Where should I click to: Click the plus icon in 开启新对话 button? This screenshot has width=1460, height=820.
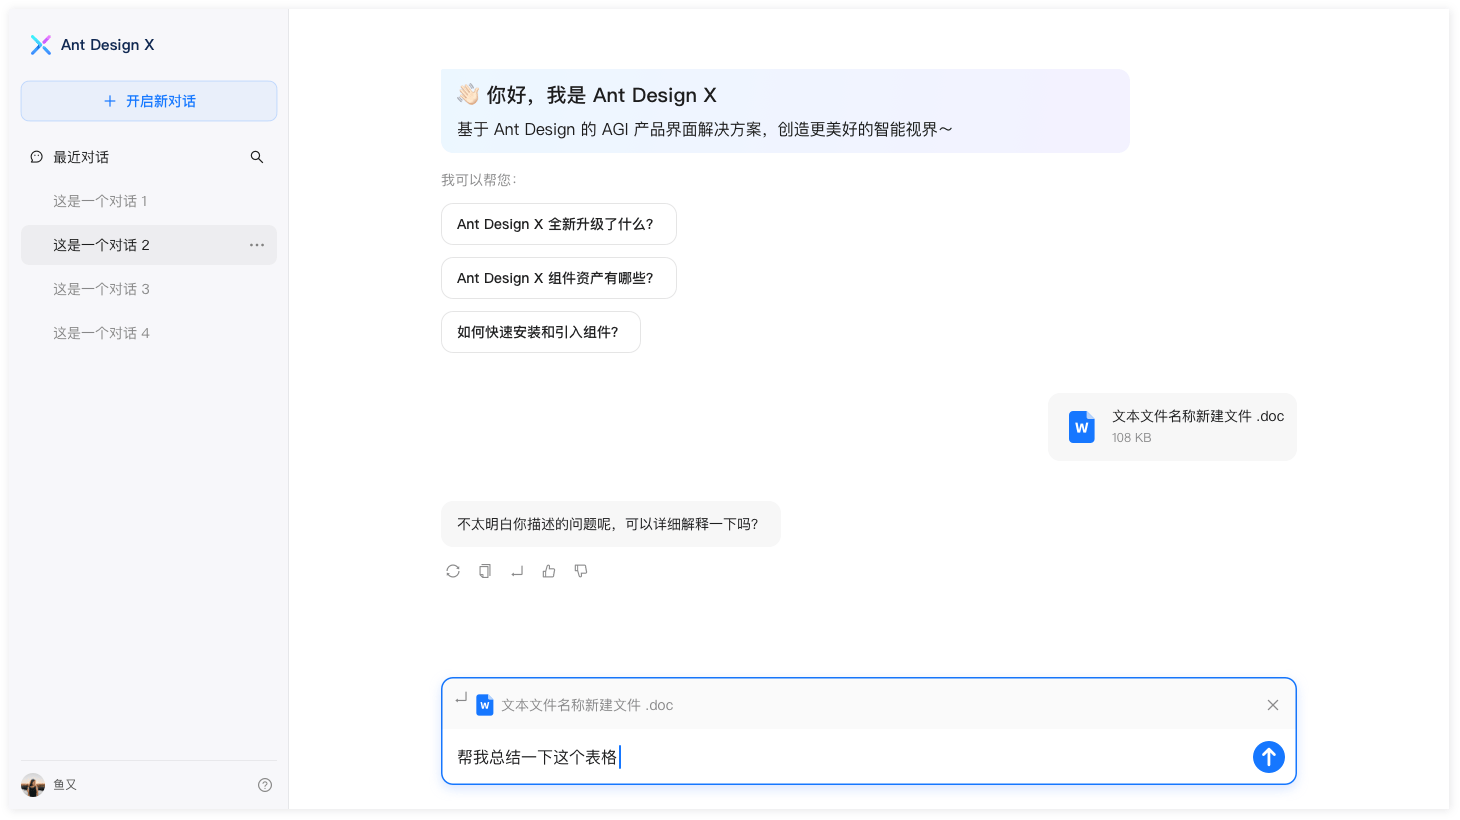click(x=110, y=101)
